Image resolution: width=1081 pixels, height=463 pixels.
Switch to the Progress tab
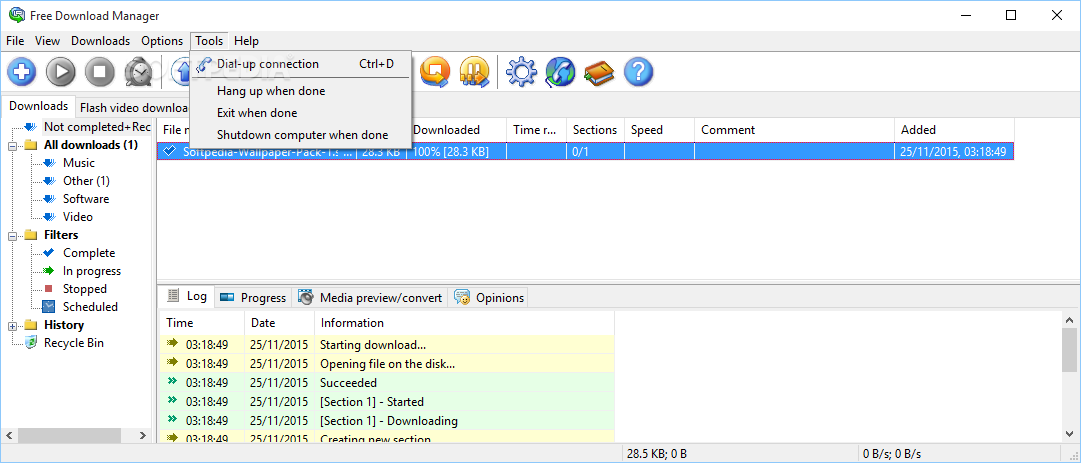pyautogui.click(x=254, y=298)
